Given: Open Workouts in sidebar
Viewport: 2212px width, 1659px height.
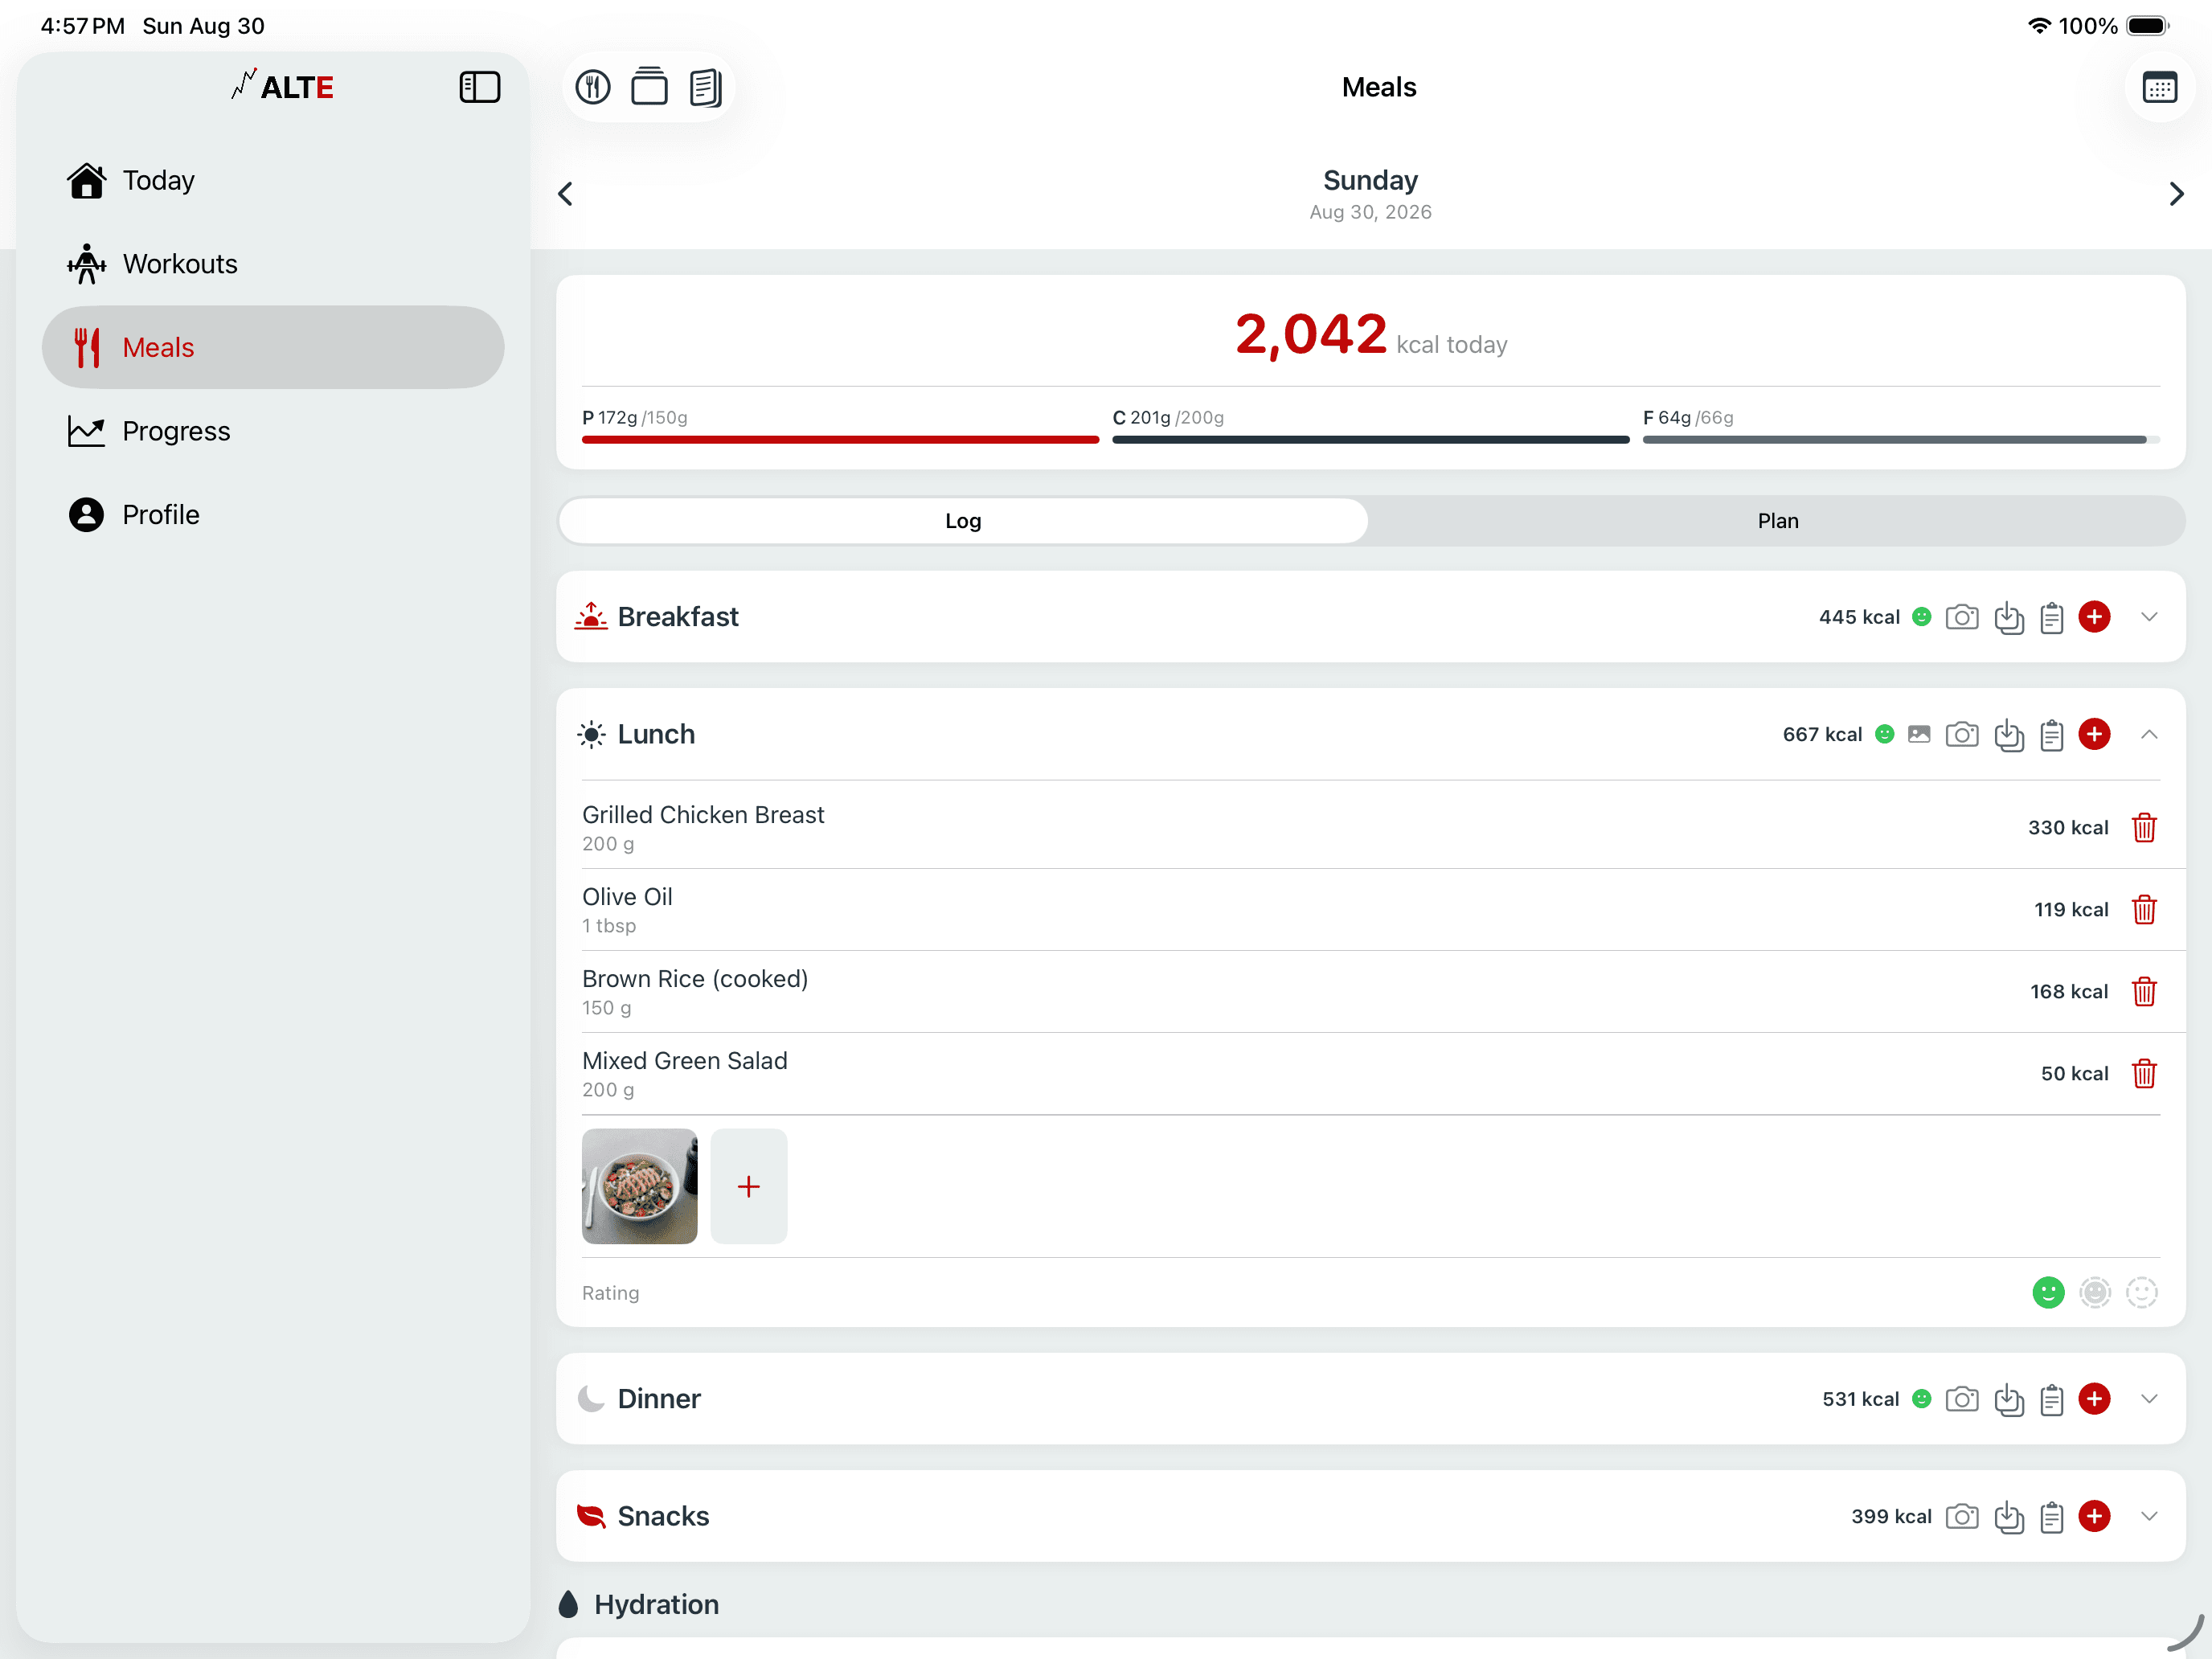Looking at the screenshot, I should pos(273,264).
